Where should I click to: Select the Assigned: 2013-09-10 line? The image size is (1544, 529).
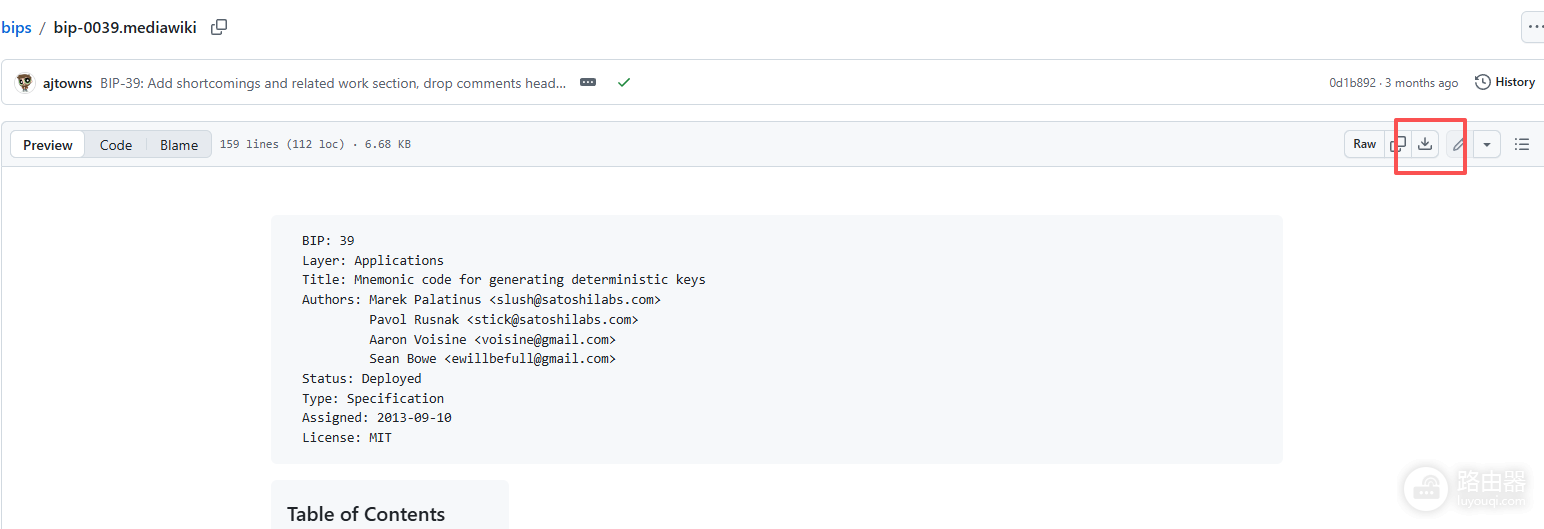coord(377,417)
